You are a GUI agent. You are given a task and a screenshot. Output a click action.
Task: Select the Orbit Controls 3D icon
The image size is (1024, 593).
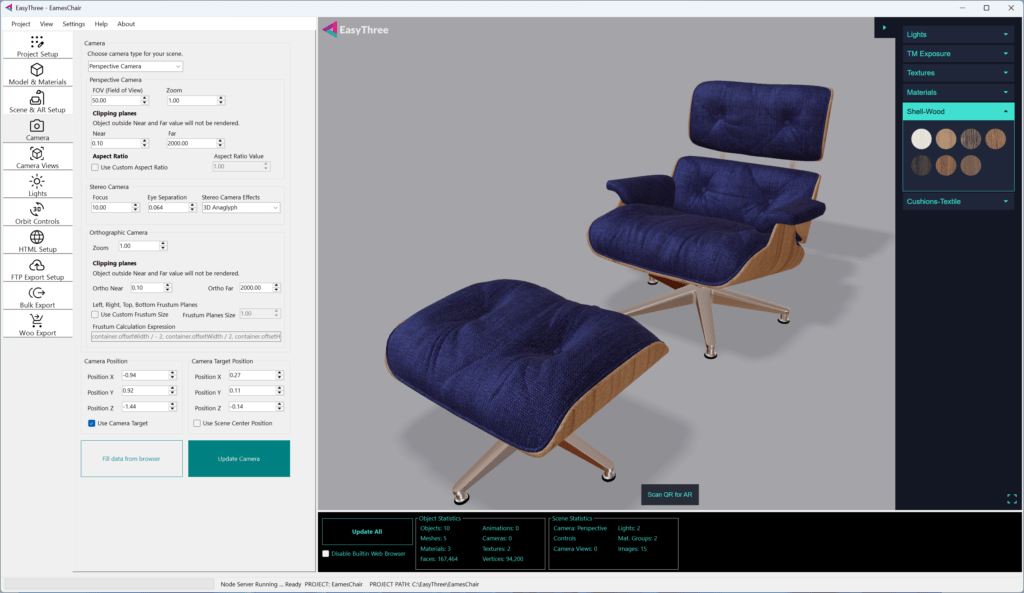point(37,209)
